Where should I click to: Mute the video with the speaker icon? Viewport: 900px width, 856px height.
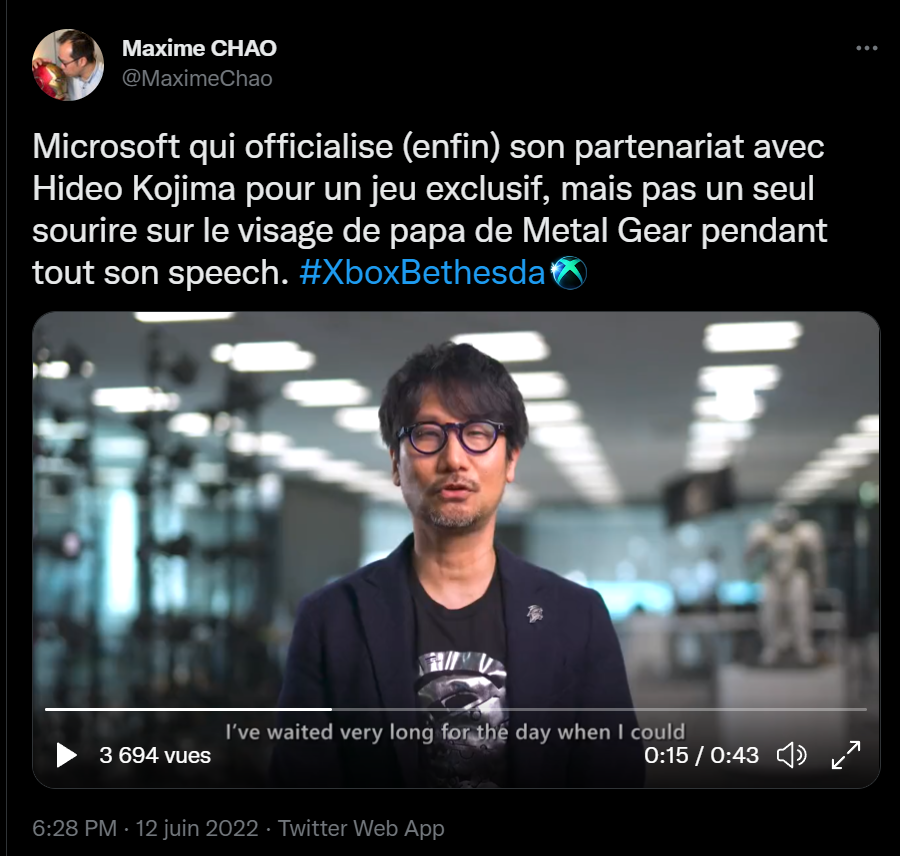(x=792, y=755)
